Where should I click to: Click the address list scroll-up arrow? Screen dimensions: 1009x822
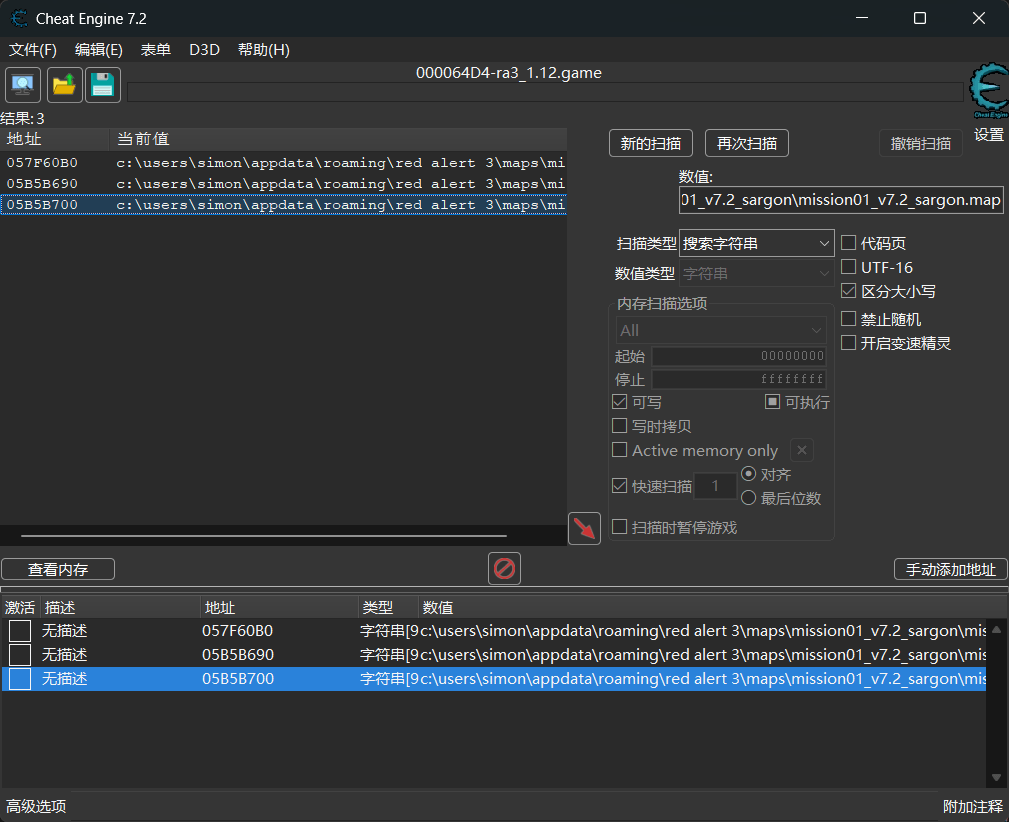(x=996, y=630)
